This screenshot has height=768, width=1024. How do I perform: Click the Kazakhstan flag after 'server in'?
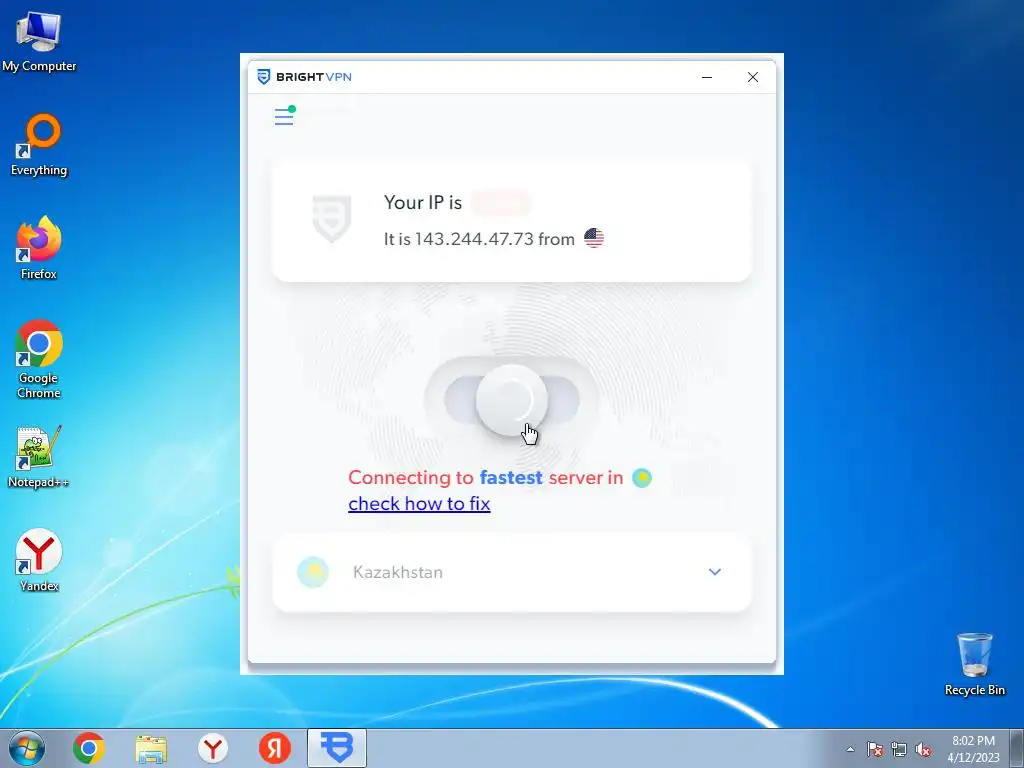(642, 478)
